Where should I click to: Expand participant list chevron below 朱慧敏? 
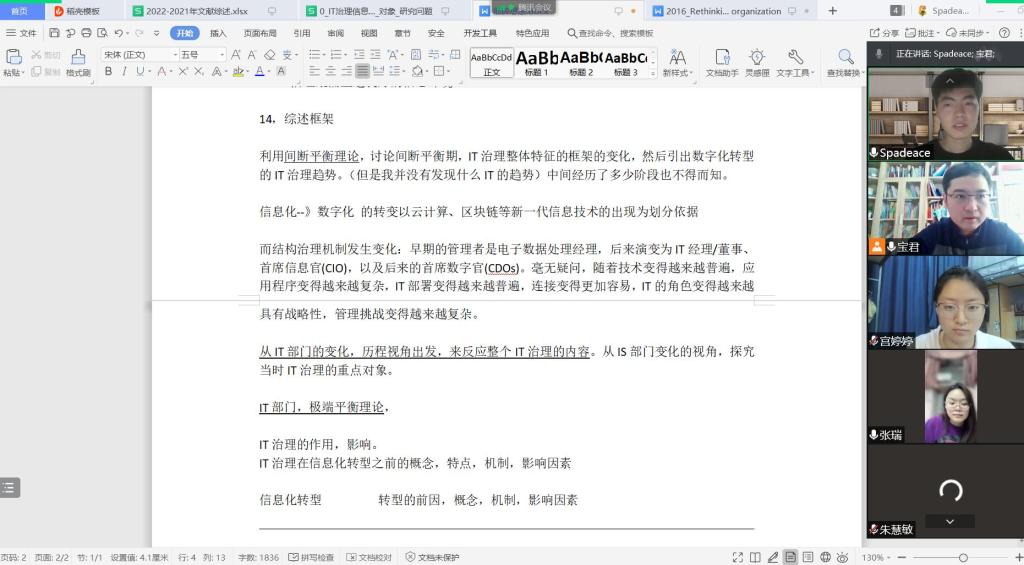(x=950, y=521)
